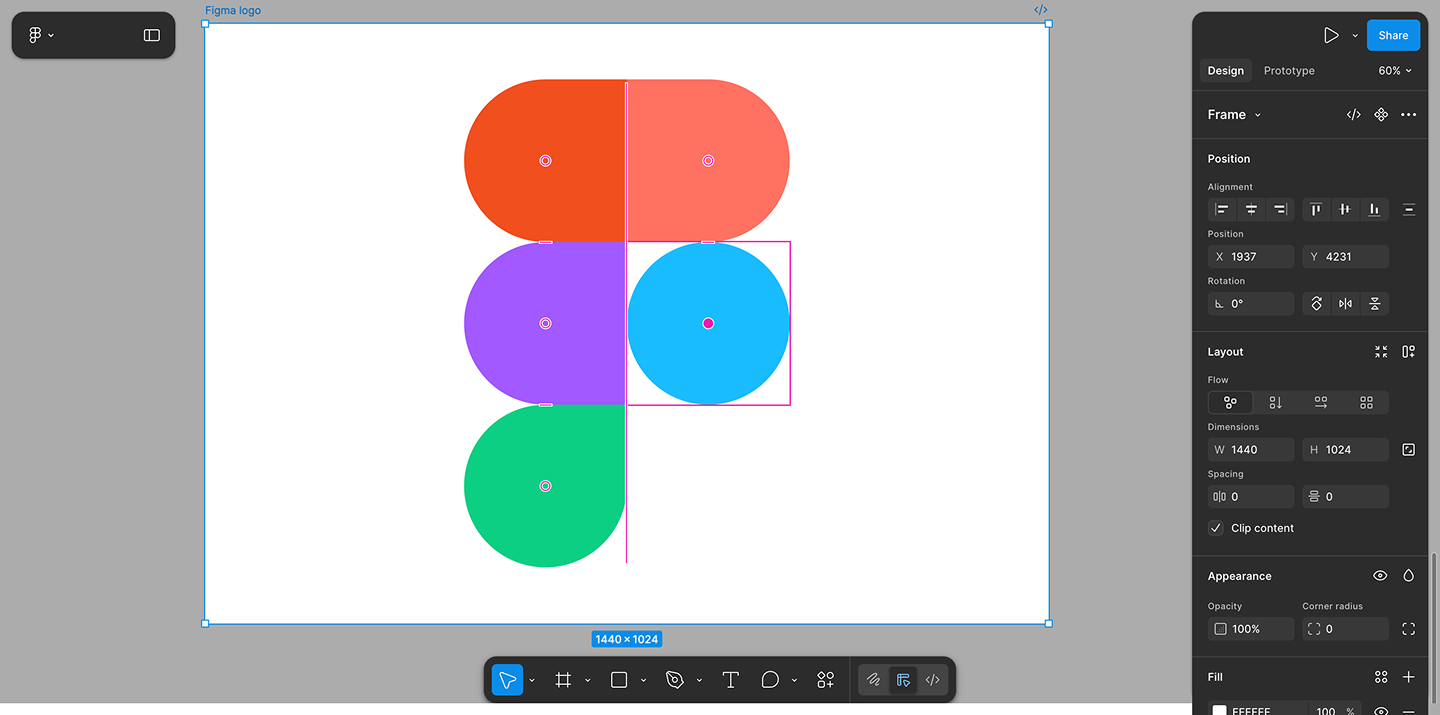Select the Rectangle shape tool
This screenshot has height=715, width=1440.
click(619, 680)
